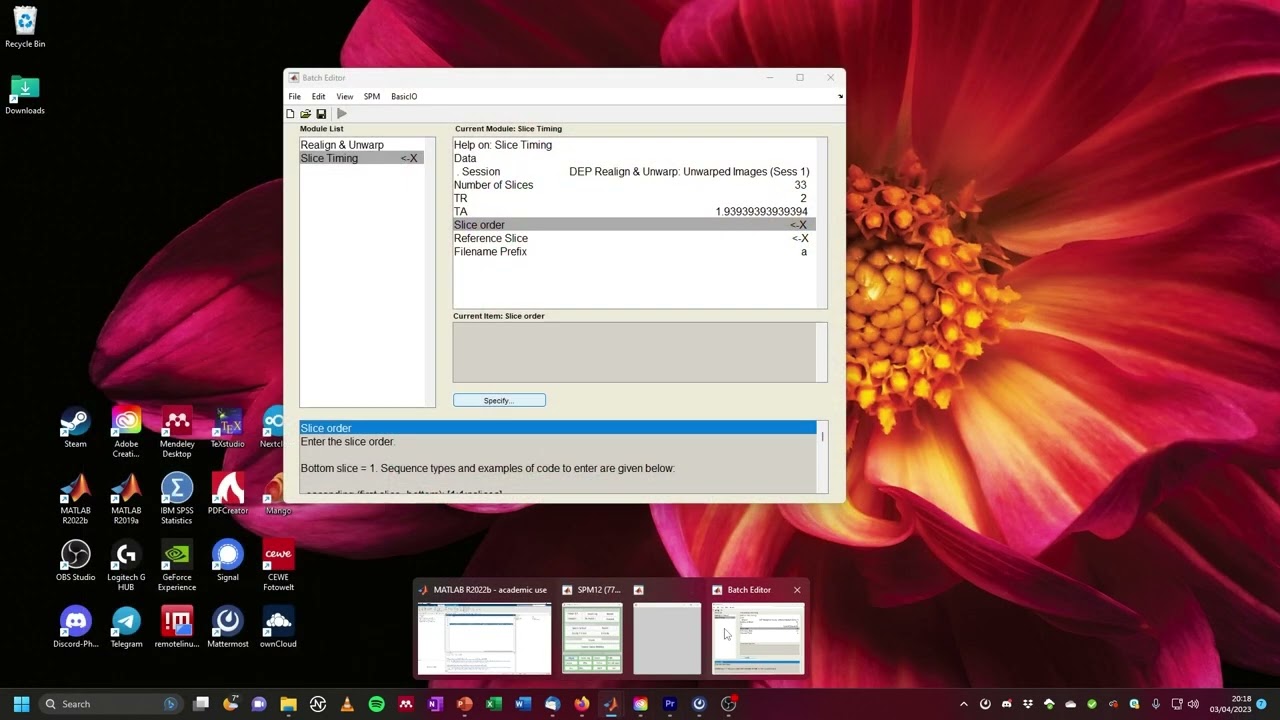The height and width of the screenshot is (720, 1280).
Task: Open TeXstudio desktop shortcut
Action: (x=228, y=428)
